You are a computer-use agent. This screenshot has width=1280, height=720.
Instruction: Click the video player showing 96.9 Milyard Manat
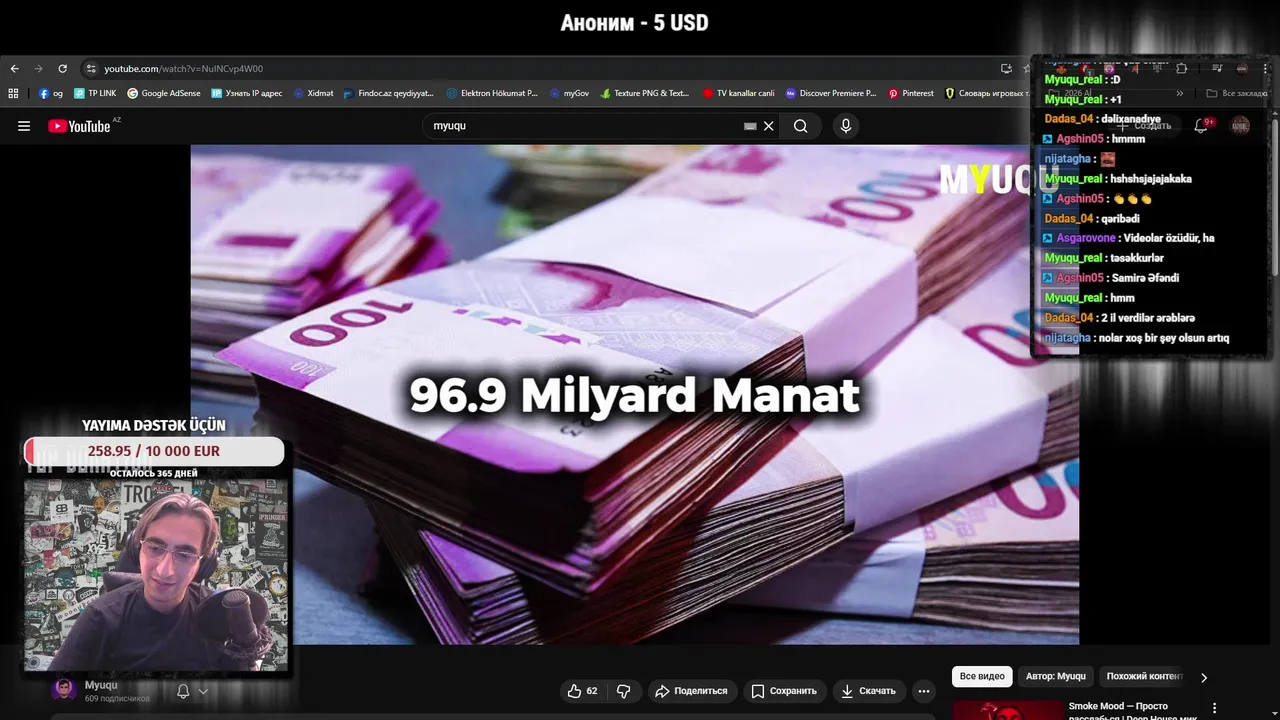[x=635, y=395]
